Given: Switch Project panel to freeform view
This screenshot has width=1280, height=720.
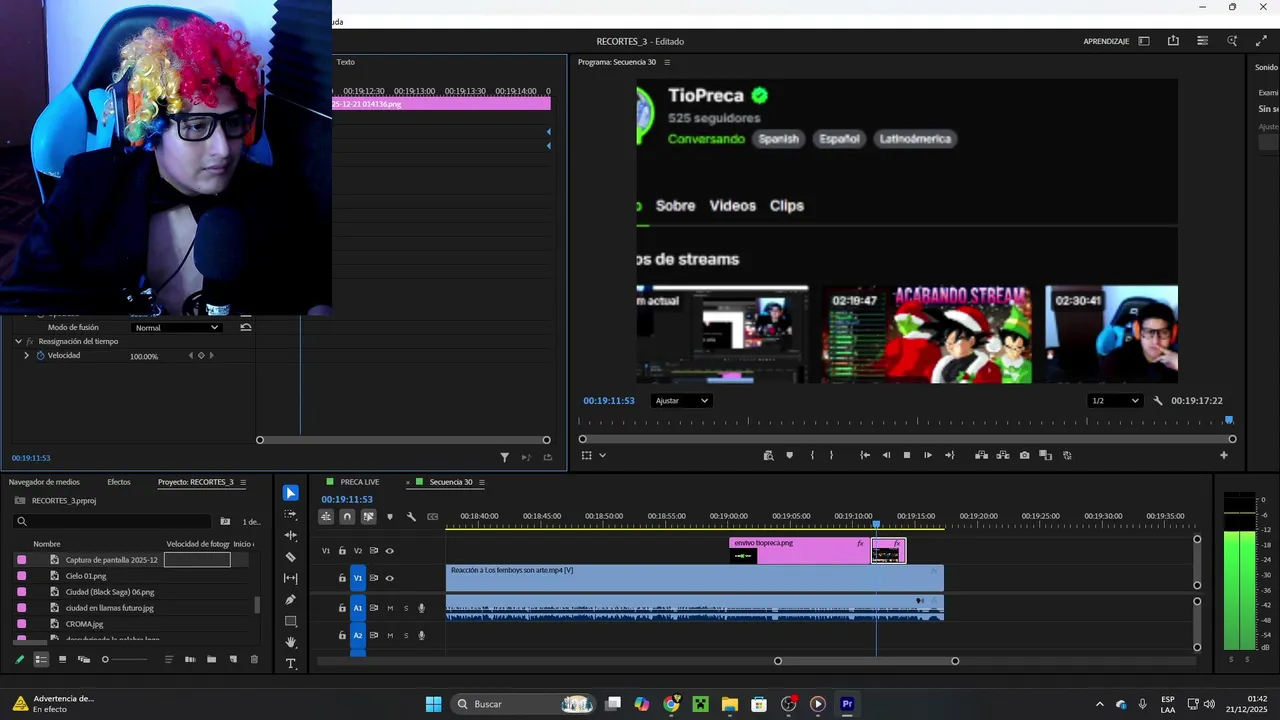Looking at the screenshot, I should click(84, 659).
